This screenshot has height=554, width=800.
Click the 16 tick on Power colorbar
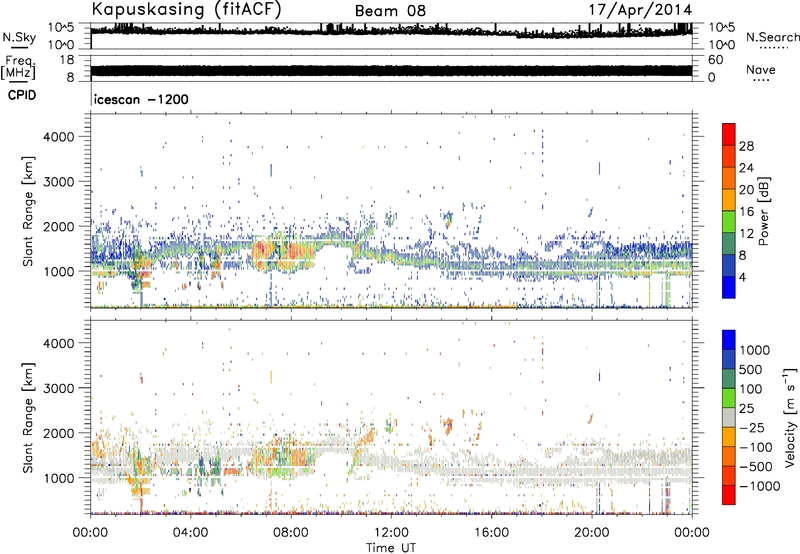pyautogui.click(x=746, y=212)
